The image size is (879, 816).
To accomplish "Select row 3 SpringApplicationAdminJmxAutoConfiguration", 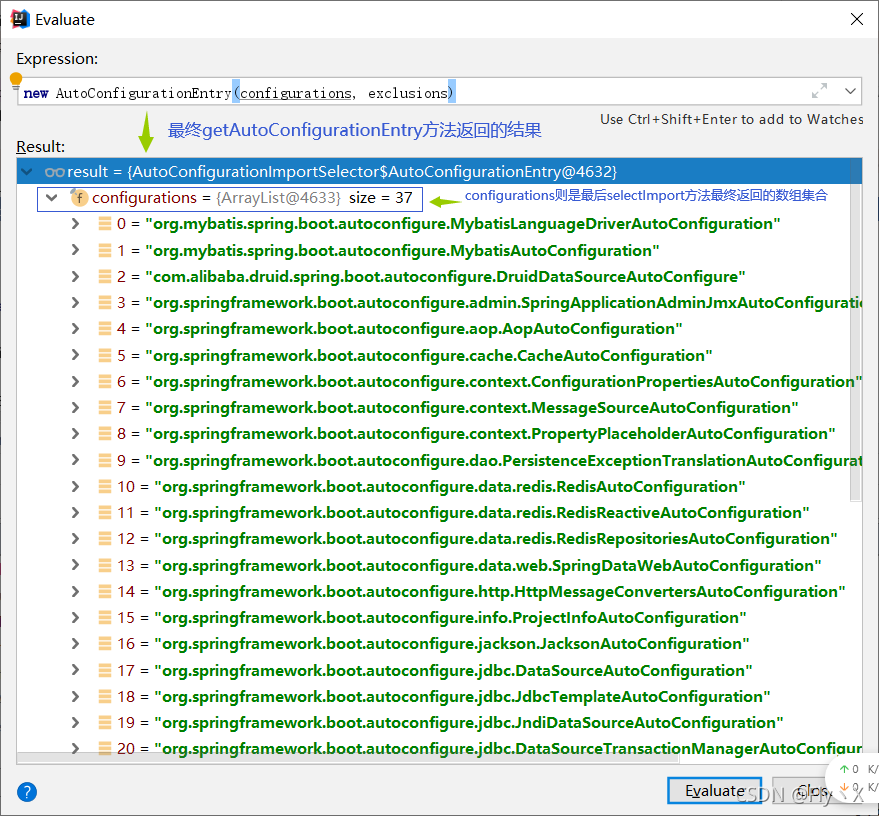I will [439, 303].
